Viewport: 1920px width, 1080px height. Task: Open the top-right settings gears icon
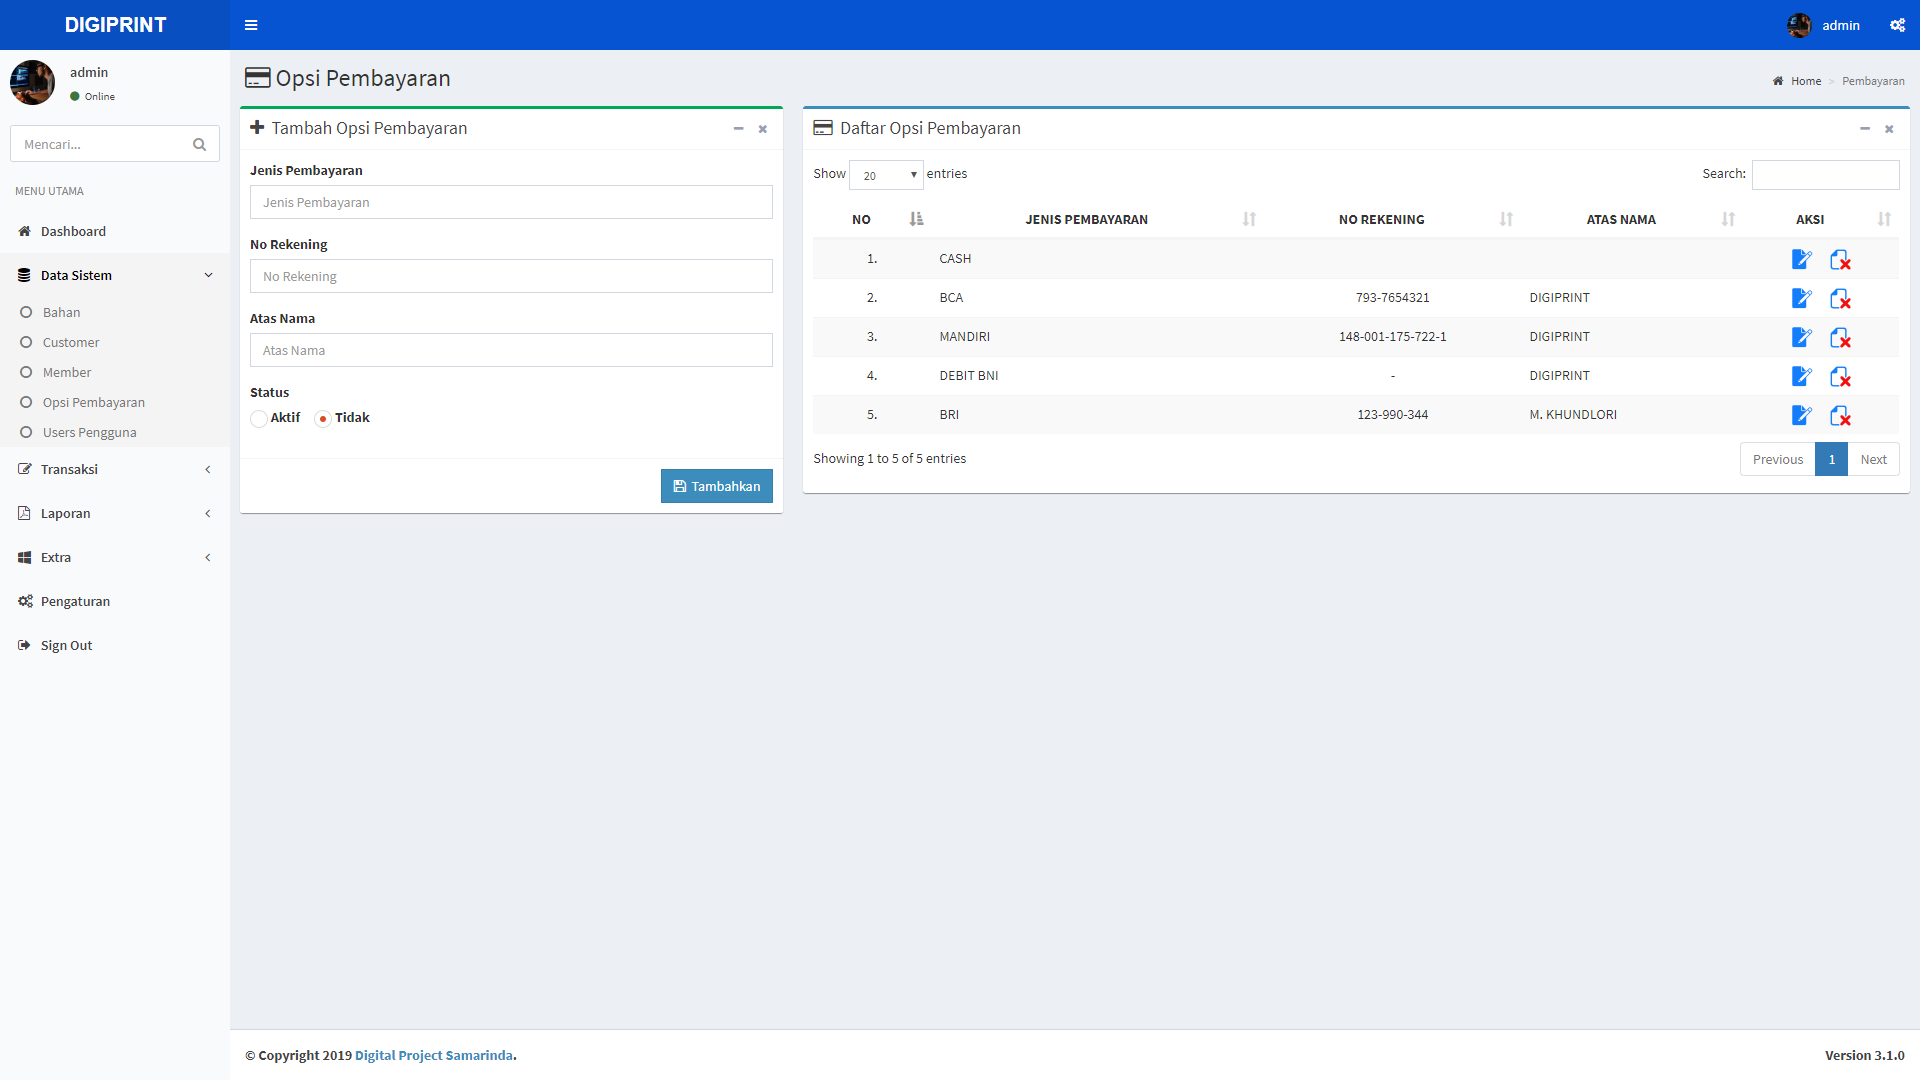(1897, 25)
